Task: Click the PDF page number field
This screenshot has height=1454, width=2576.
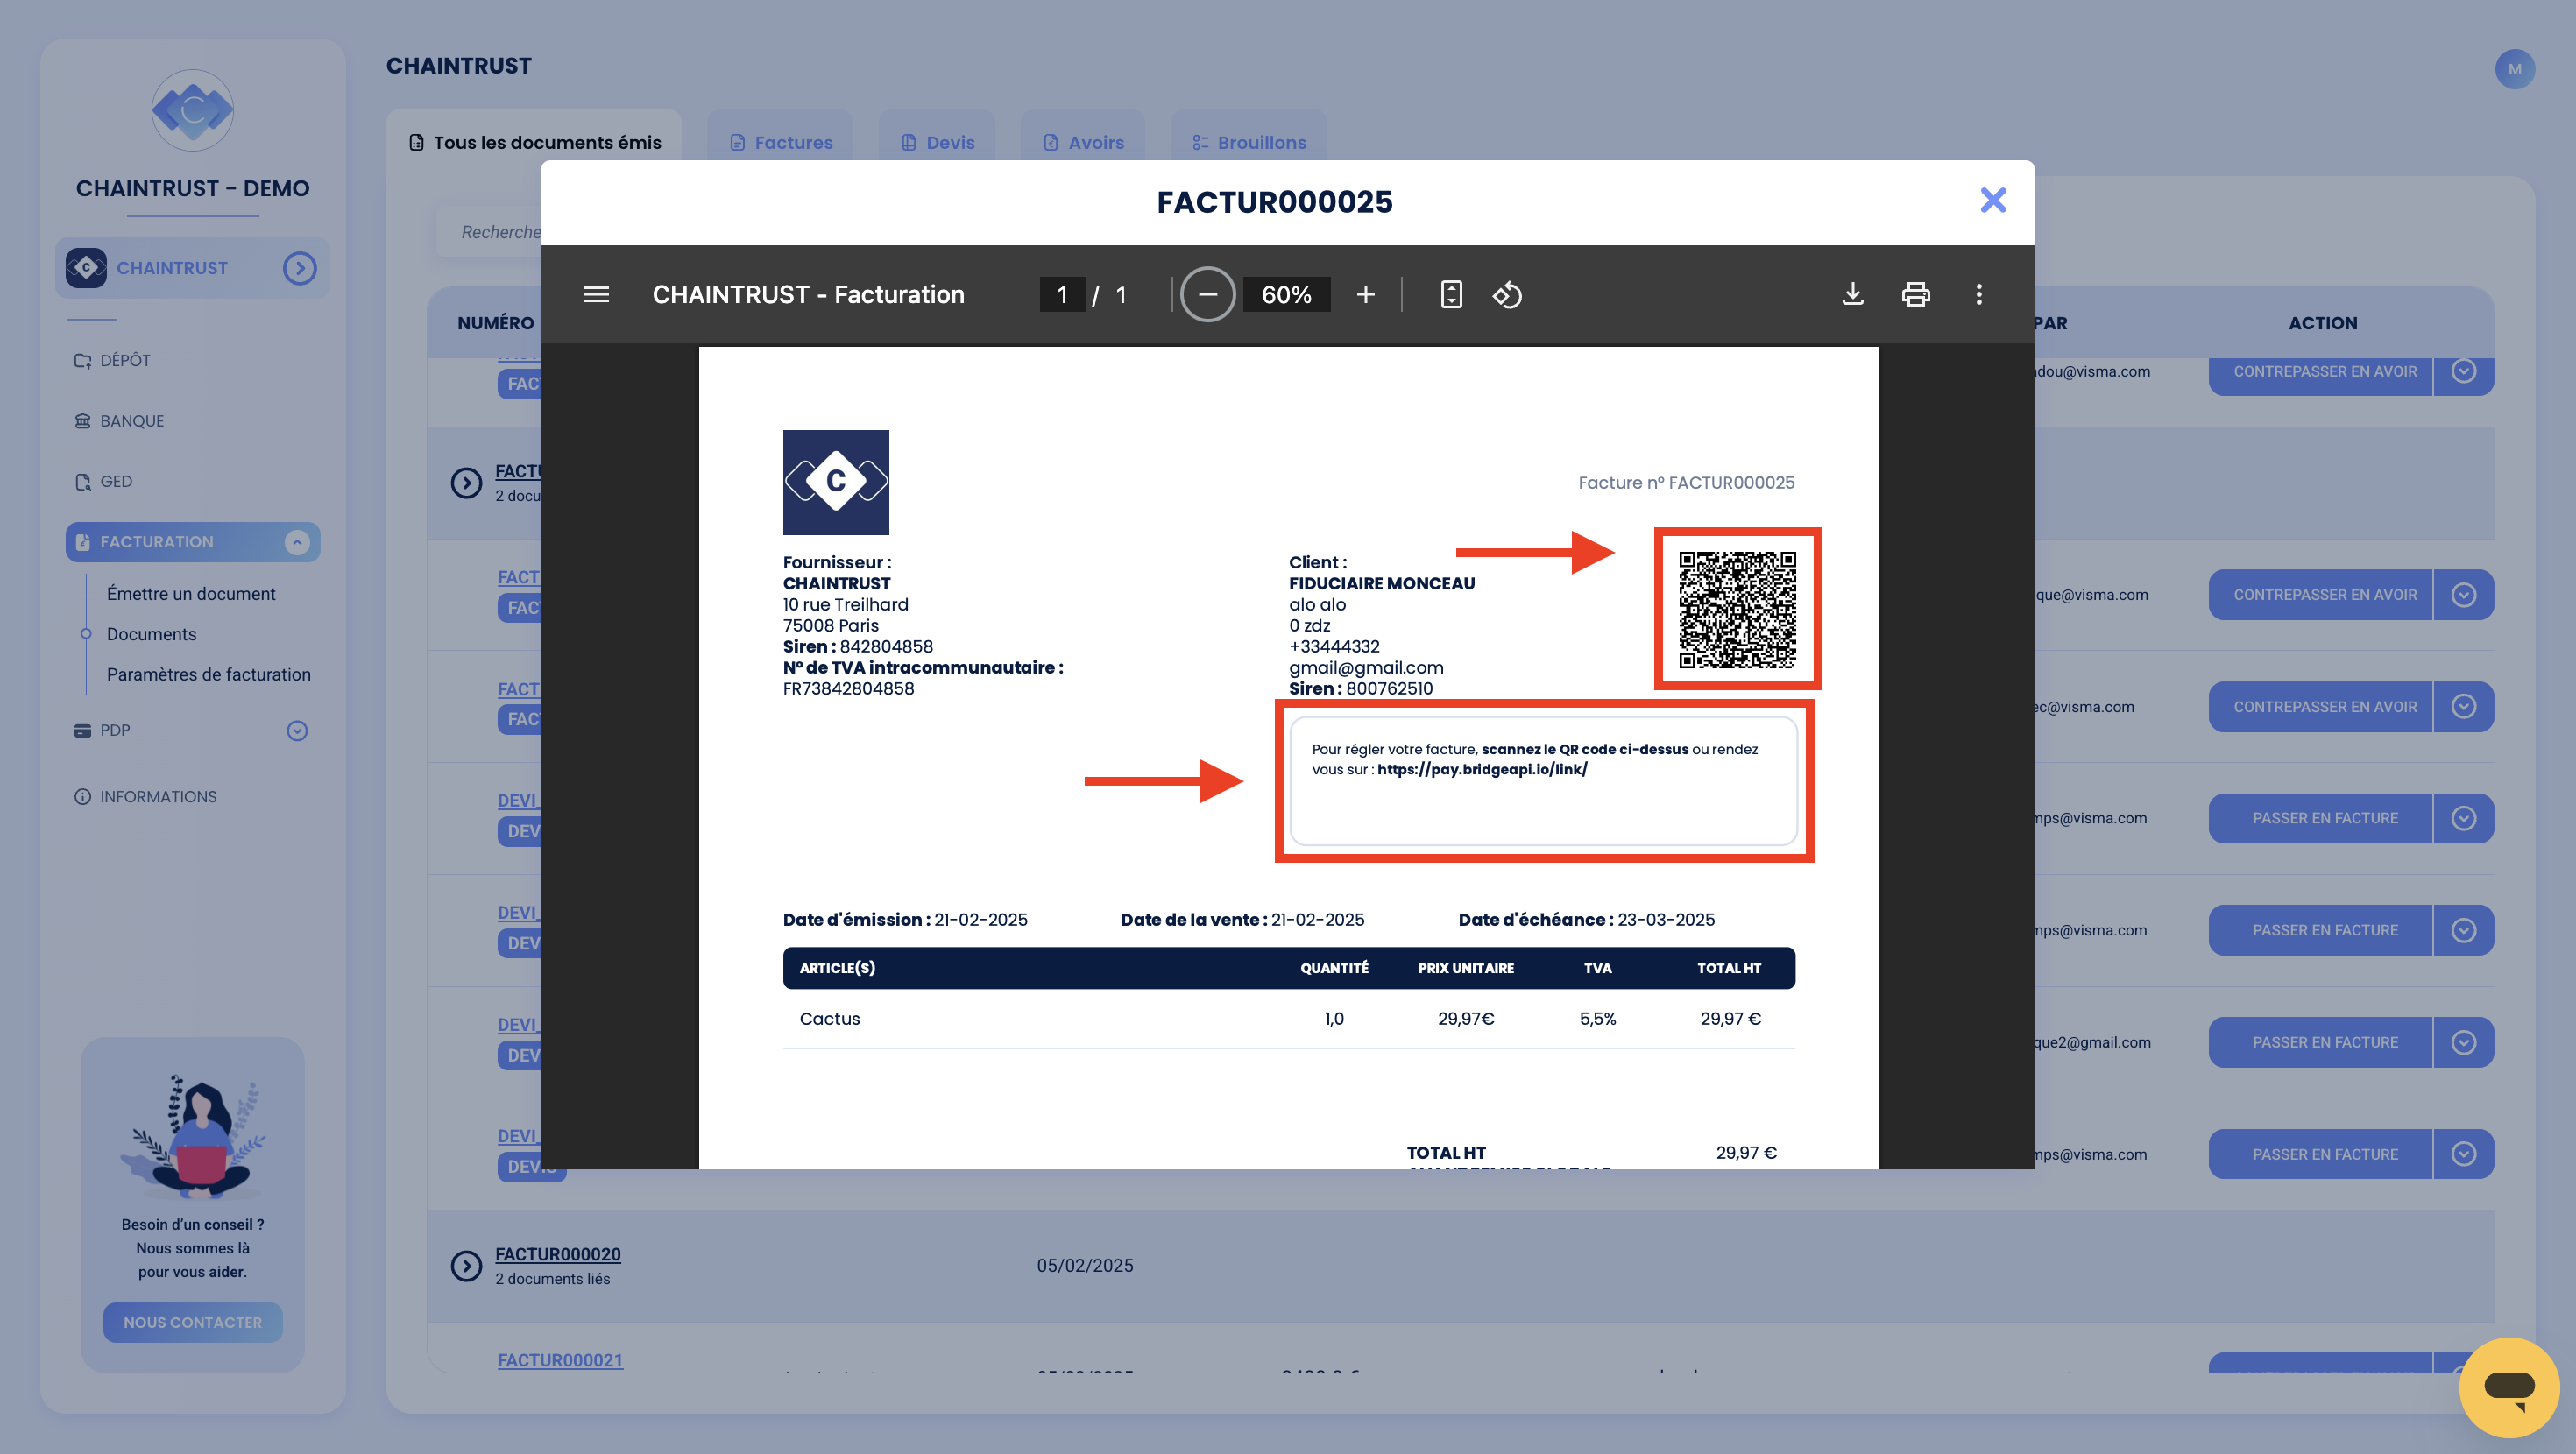Action: pyautogui.click(x=1062, y=294)
